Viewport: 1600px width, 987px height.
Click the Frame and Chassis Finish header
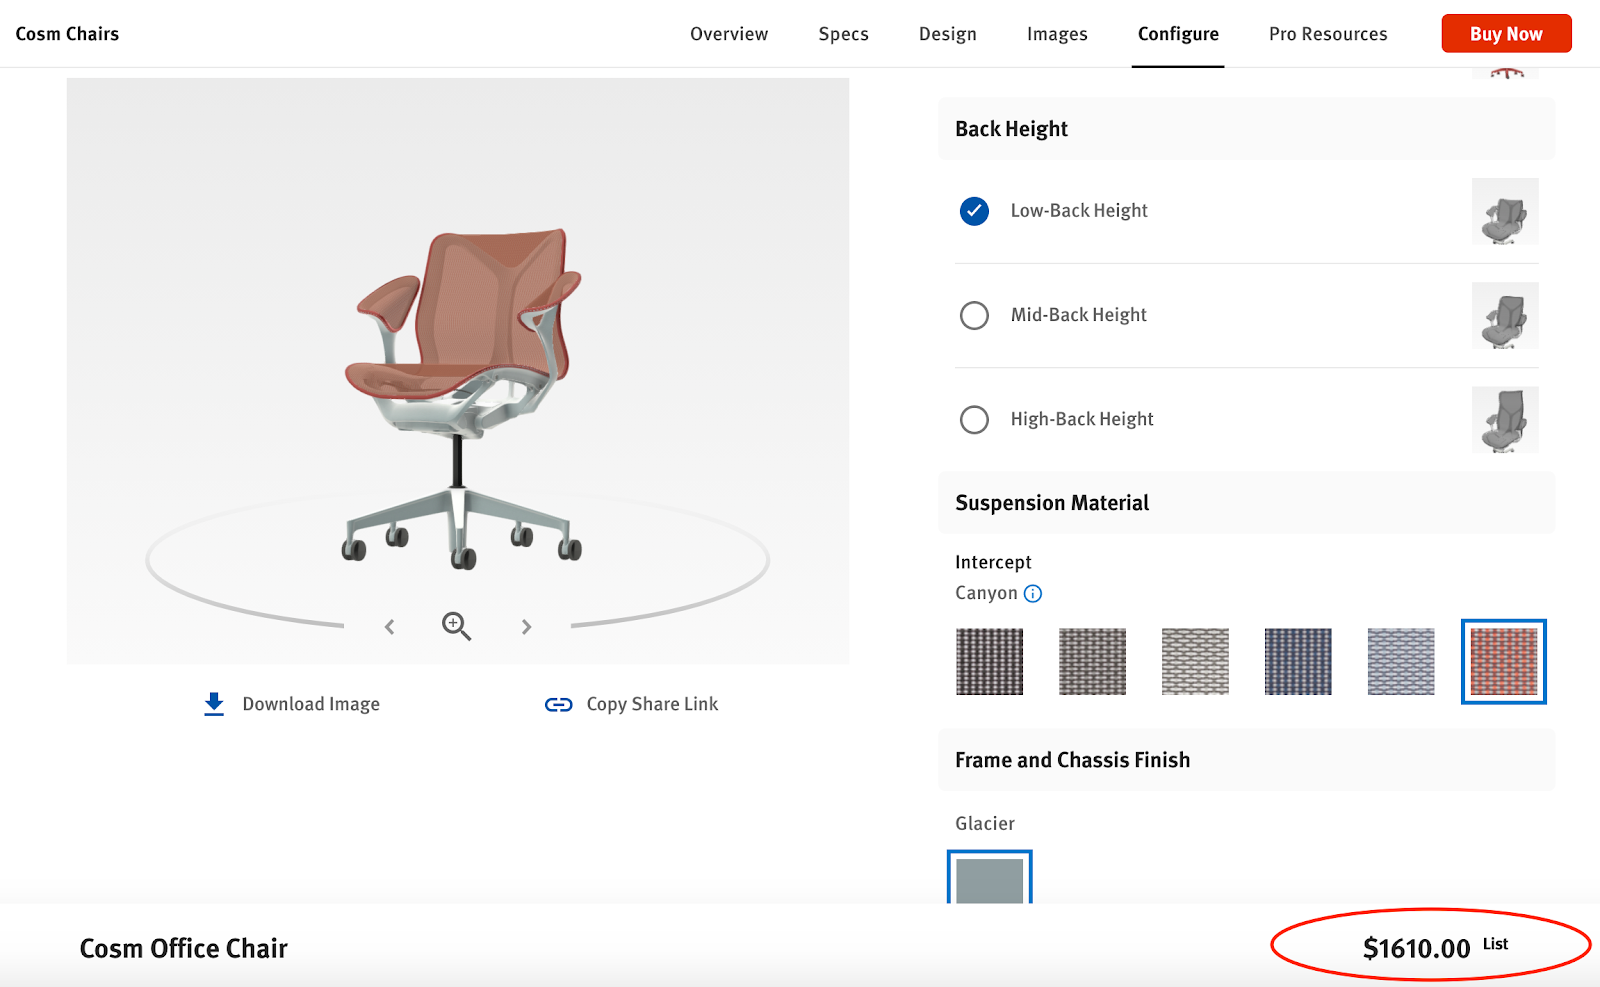pos(1246,760)
